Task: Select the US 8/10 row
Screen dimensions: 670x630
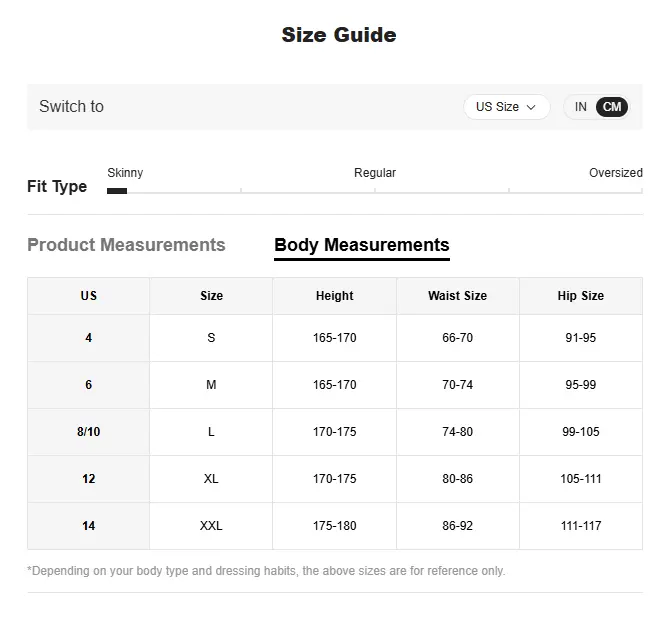Action: 89,432
